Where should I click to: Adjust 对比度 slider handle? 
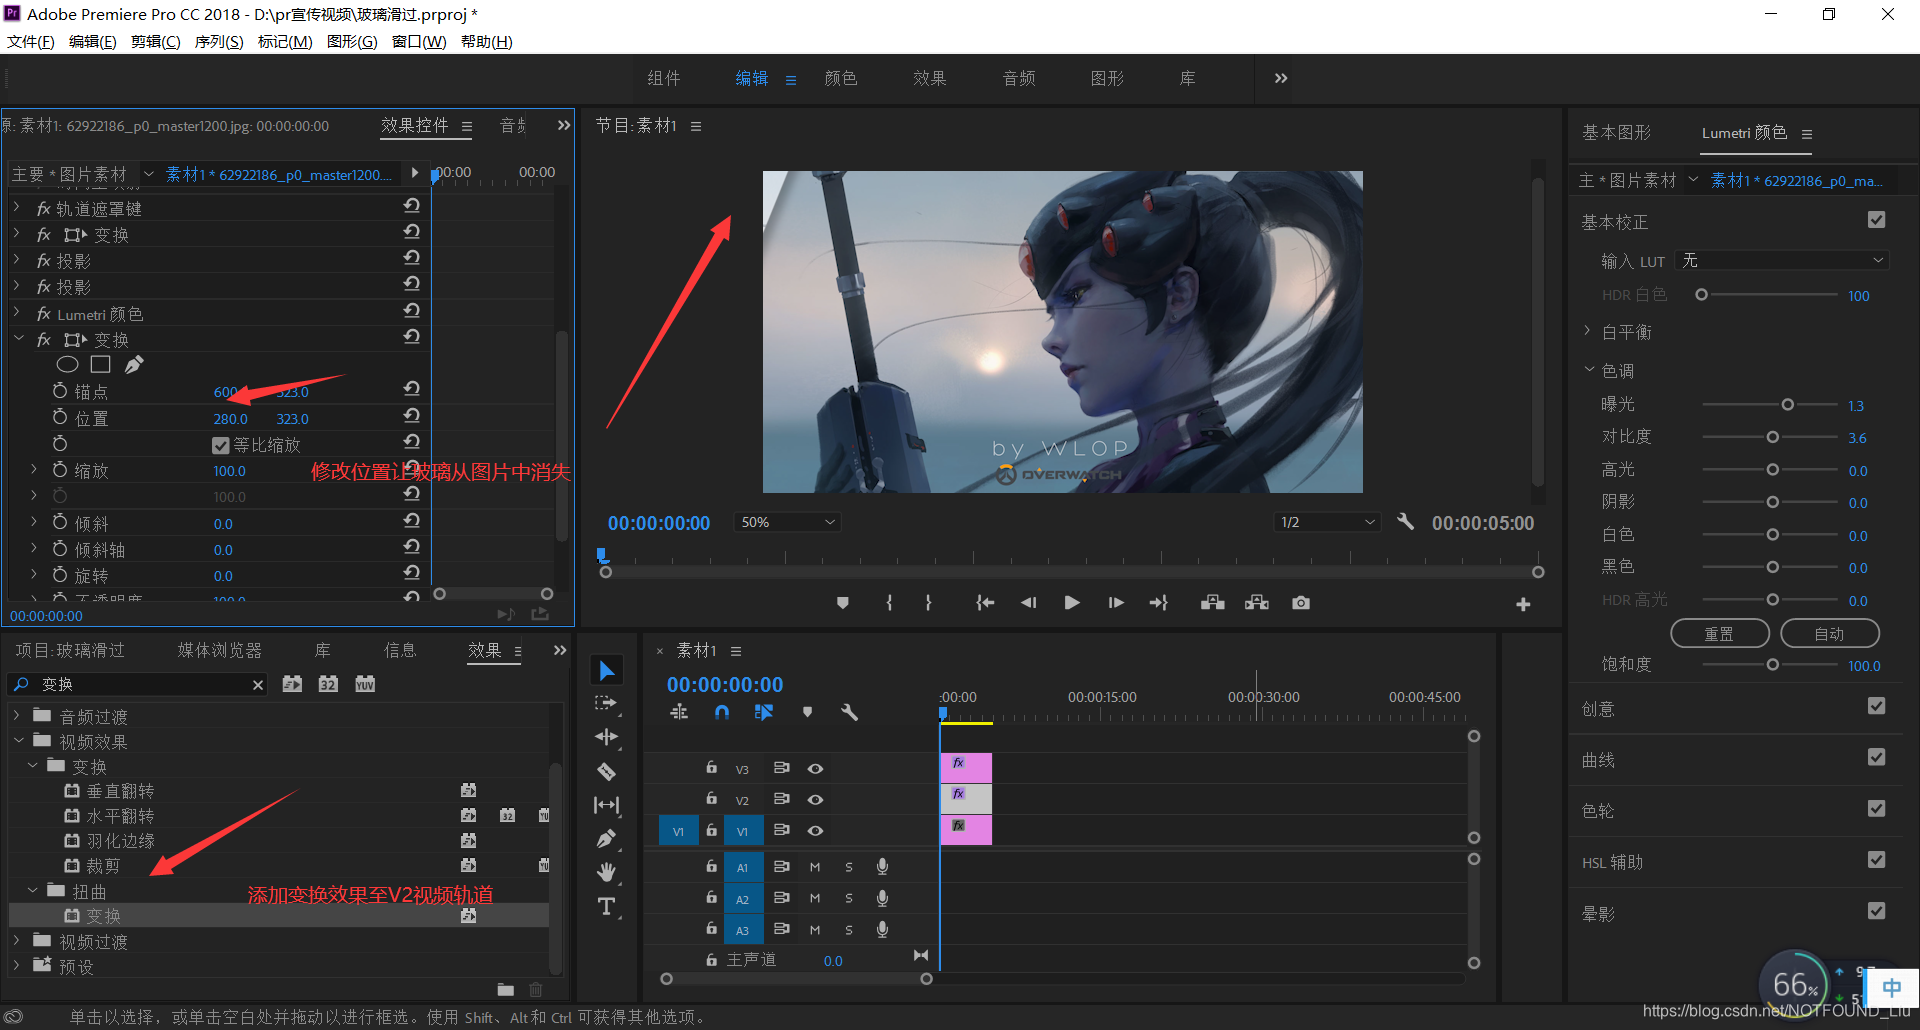[x=1772, y=437]
